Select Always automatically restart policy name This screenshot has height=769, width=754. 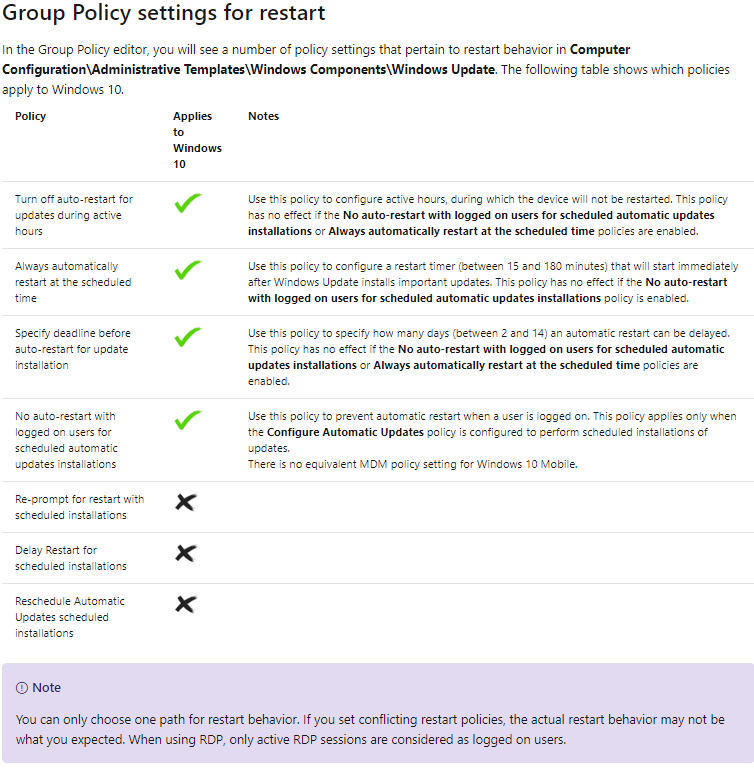pyautogui.click(x=73, y=282)
